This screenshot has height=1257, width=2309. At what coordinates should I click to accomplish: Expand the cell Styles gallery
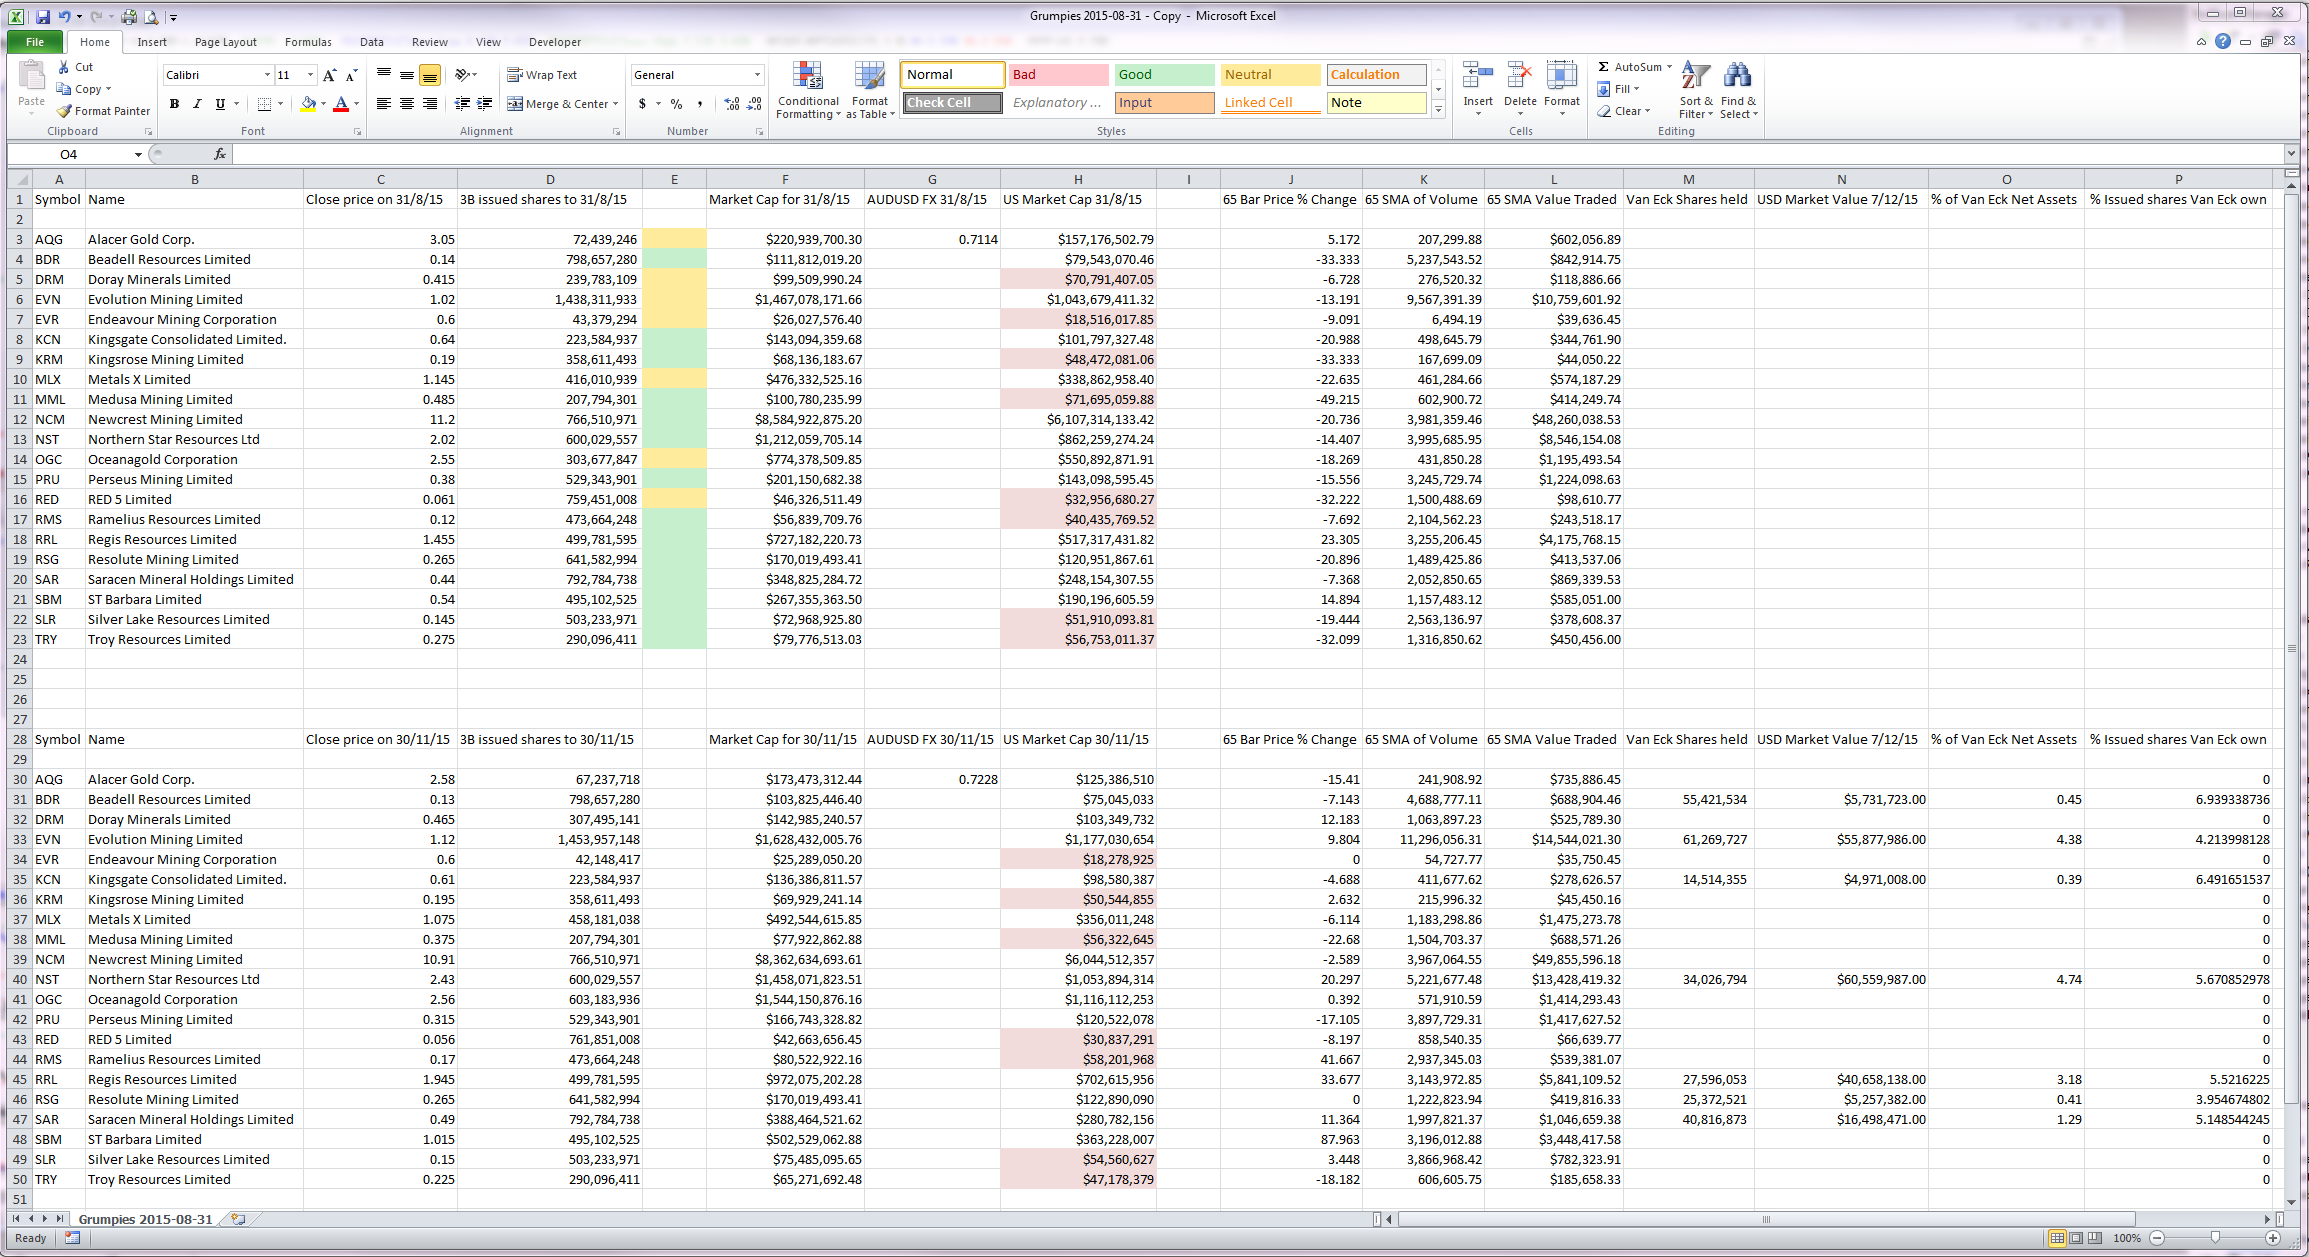[1439, 110]
